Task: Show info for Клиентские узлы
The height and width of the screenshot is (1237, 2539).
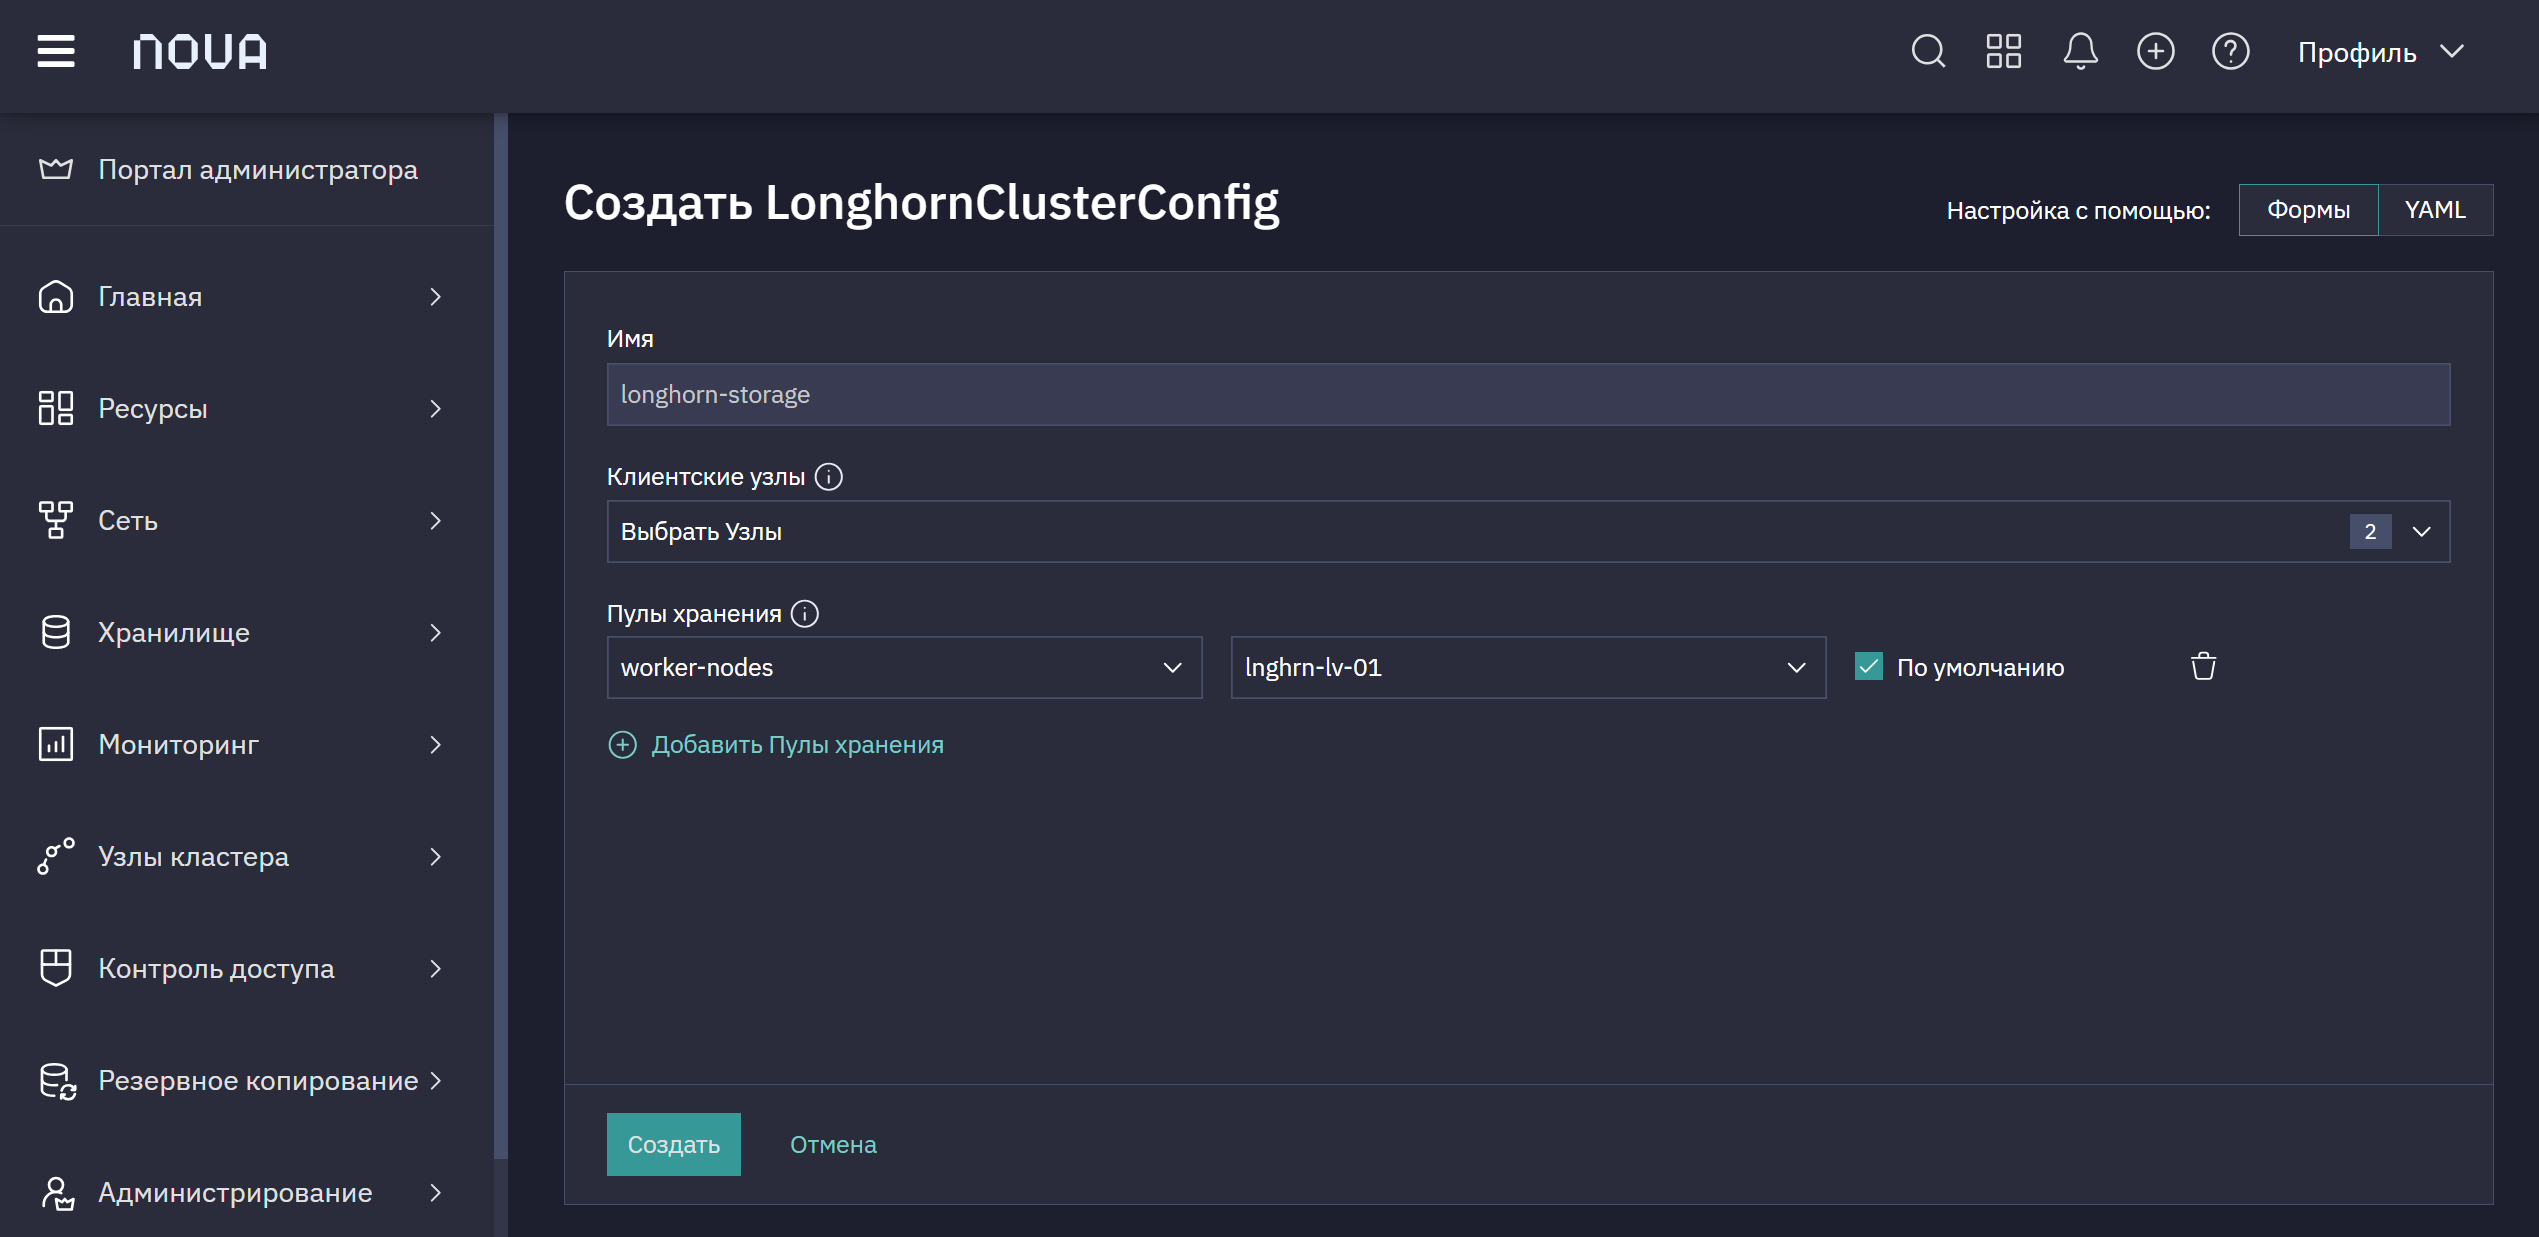Action: pos(829,477)
